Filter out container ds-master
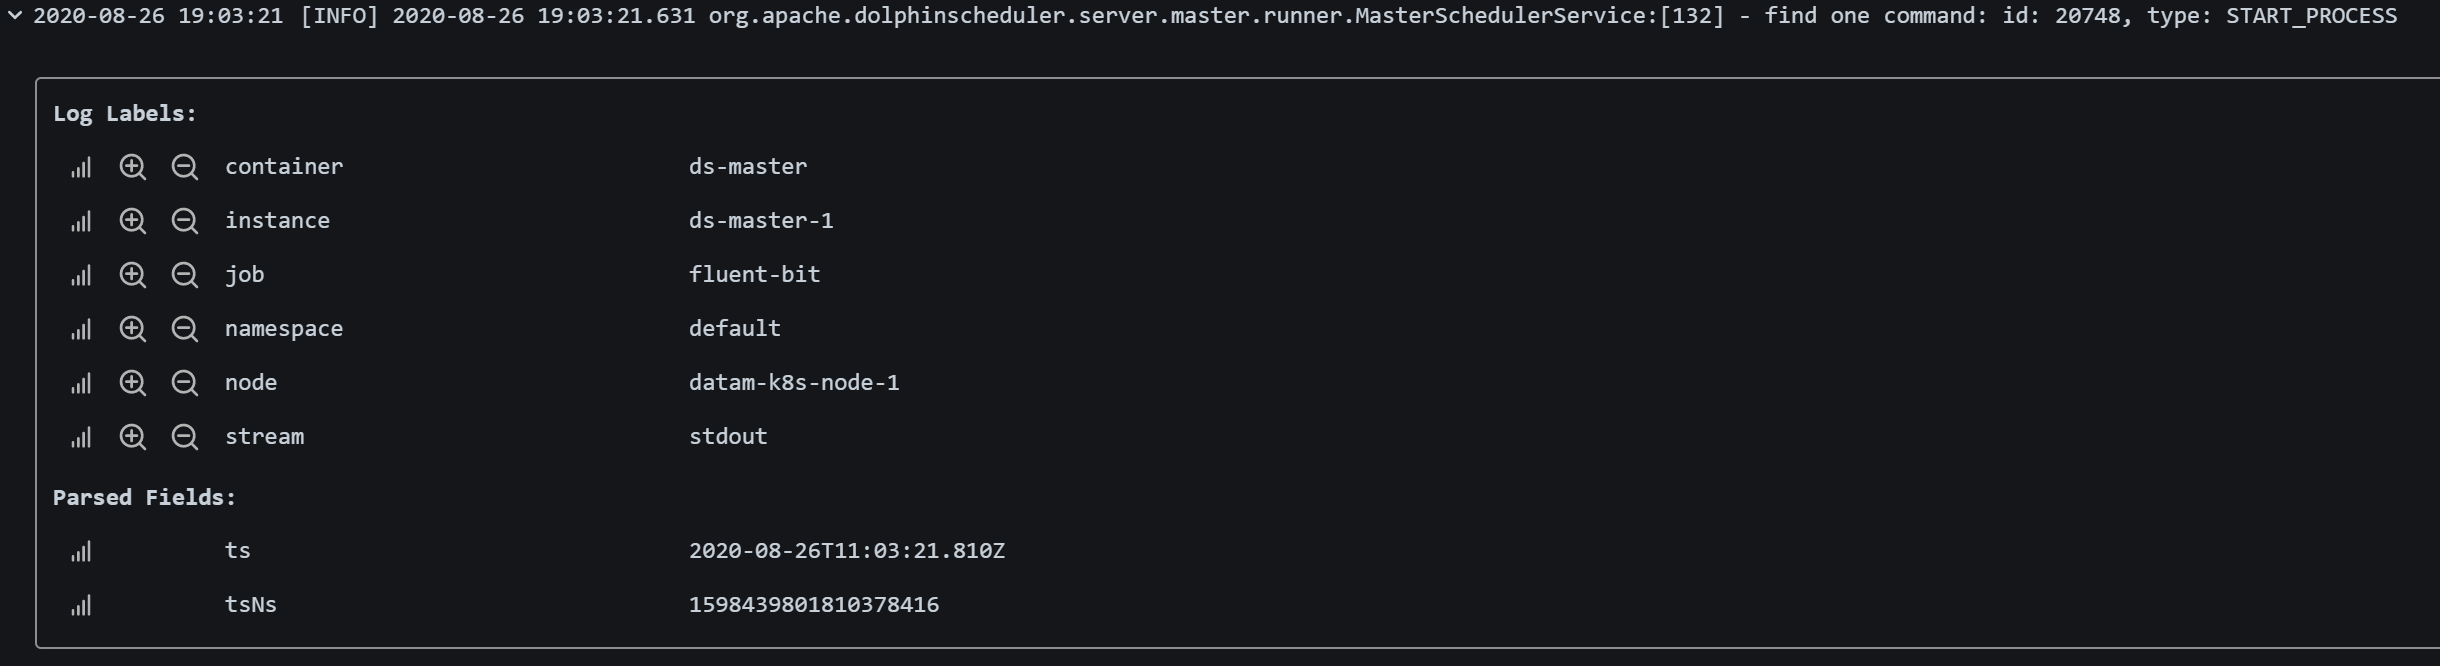 pyautogui.click(x=185, y=167)
